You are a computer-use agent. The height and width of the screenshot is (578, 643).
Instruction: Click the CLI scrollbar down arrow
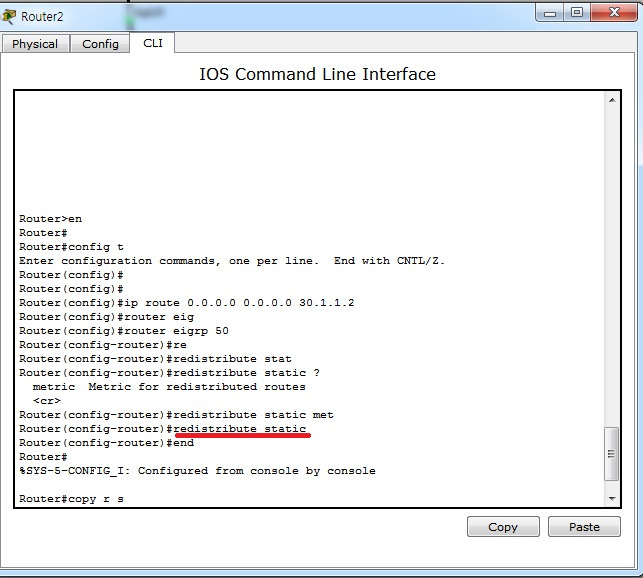click(x=612, y=498)
